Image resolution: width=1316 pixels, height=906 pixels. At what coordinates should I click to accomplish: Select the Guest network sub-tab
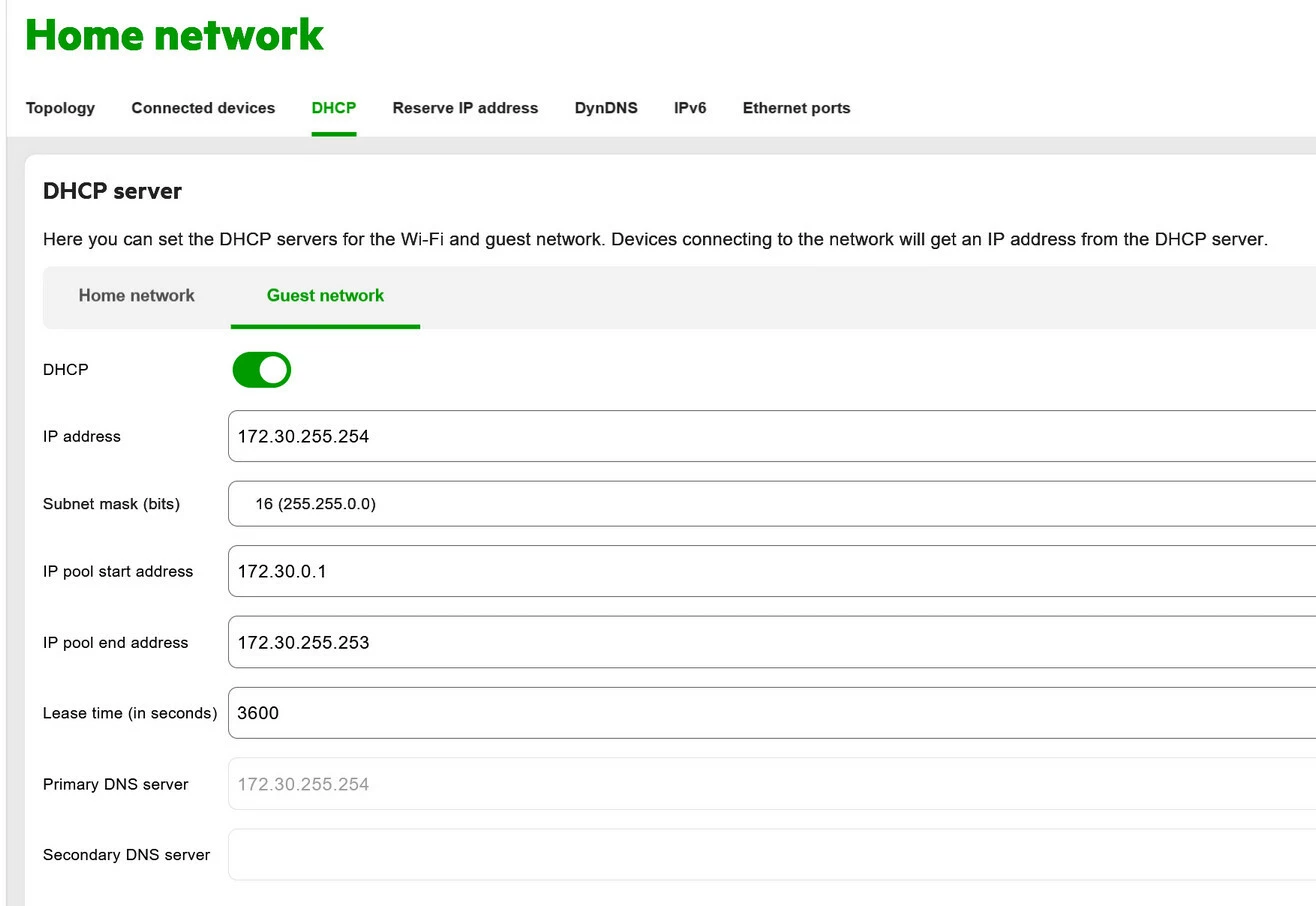pyautogui.click(x=325, y=296)
